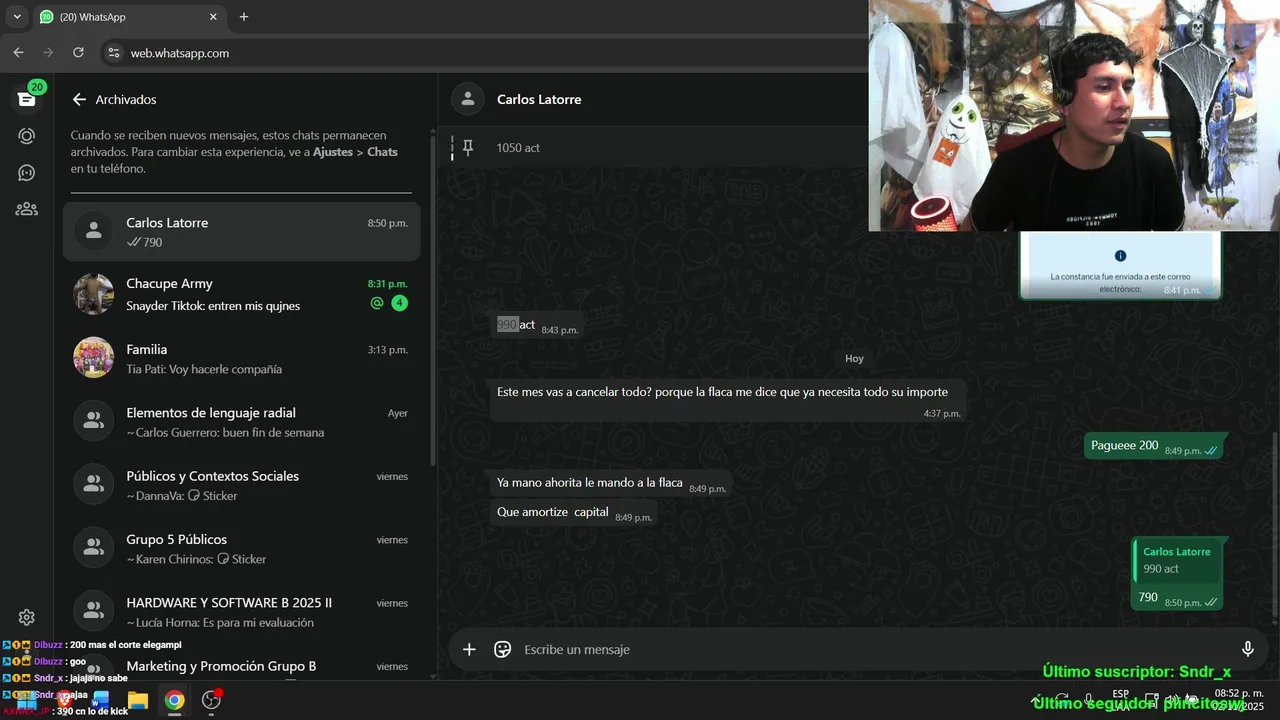Open the Communities icon in sidebar
The image size is (1280, 720).
coord(27,209)
